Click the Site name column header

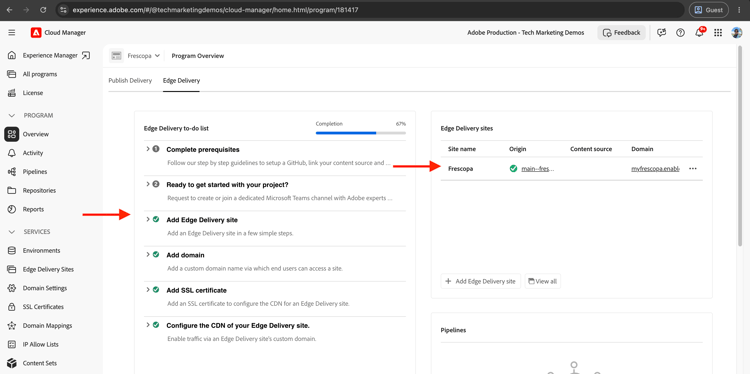click(x=462, y=149)
